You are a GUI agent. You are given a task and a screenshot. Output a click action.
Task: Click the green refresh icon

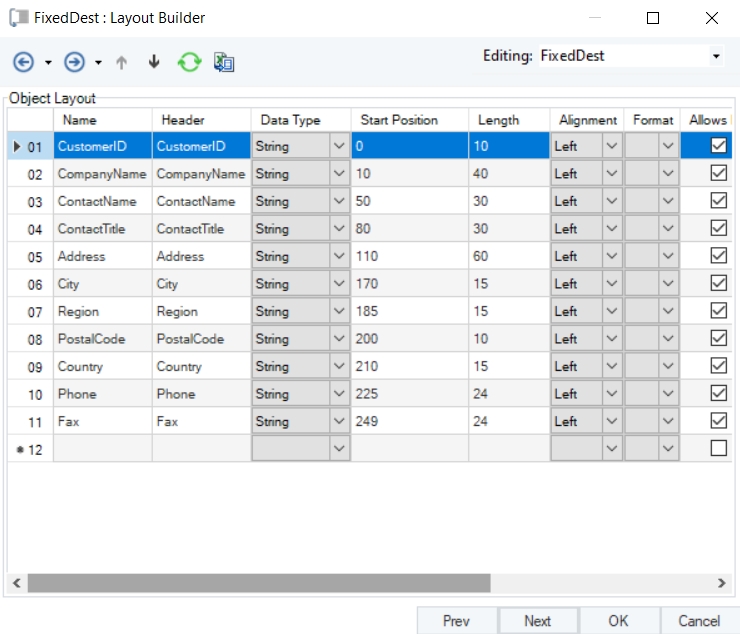(189, 62)
